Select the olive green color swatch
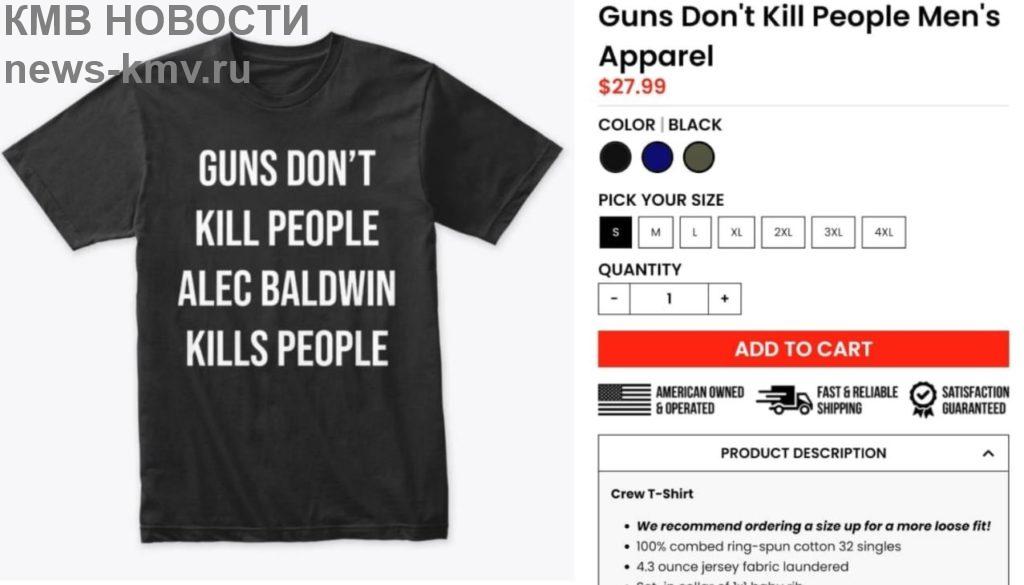Screen dimensions: 1024x585 (699, 157)
